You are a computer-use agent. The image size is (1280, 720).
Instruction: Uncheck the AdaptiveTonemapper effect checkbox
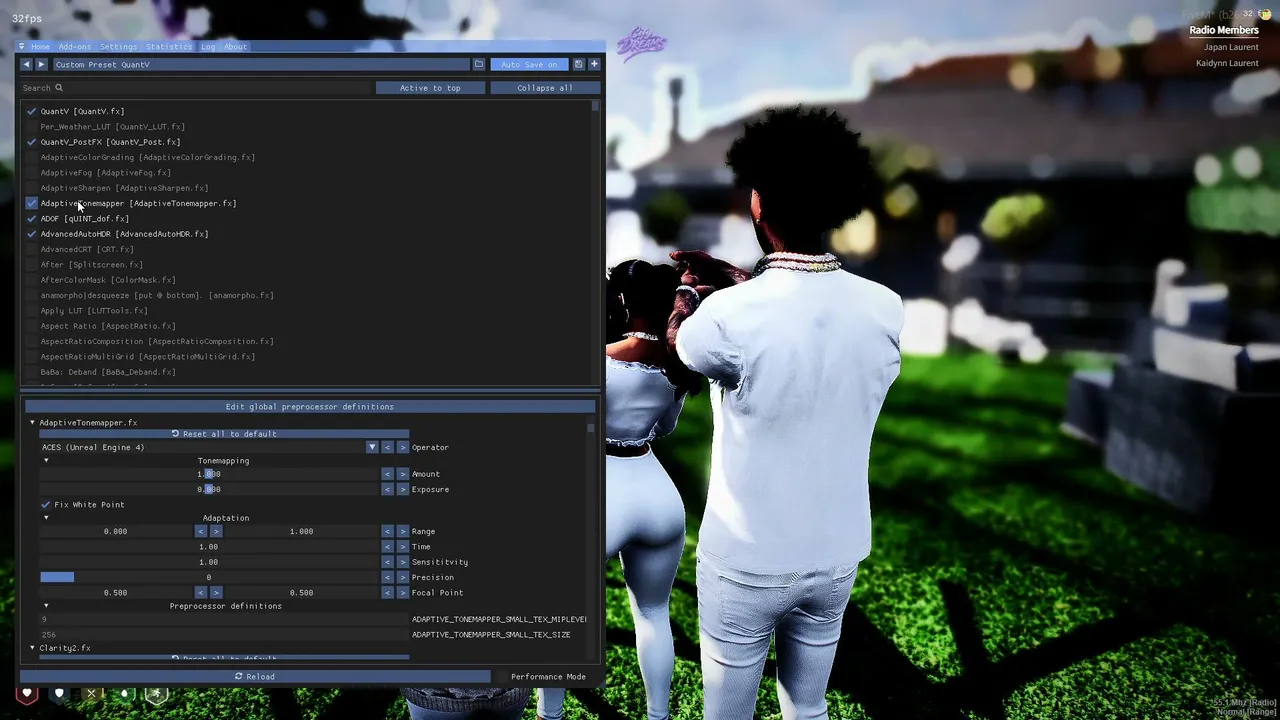pyautogui.click(x=32, y=203)
